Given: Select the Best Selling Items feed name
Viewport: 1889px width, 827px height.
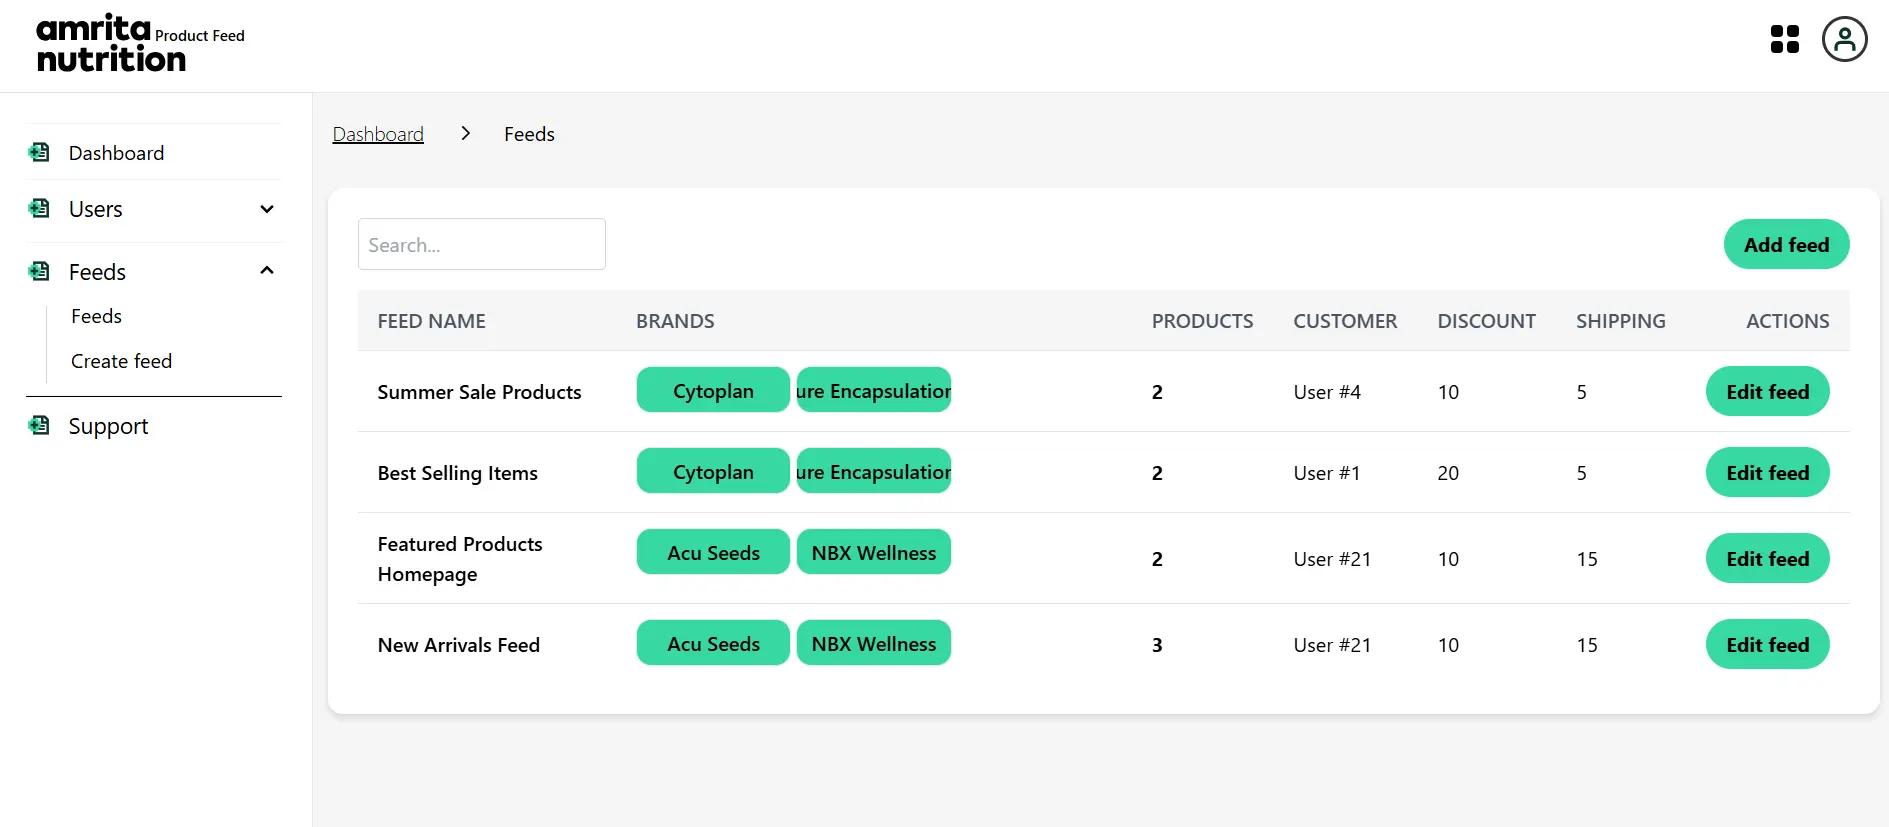Looking at the screenshot, I should point(457,473).
